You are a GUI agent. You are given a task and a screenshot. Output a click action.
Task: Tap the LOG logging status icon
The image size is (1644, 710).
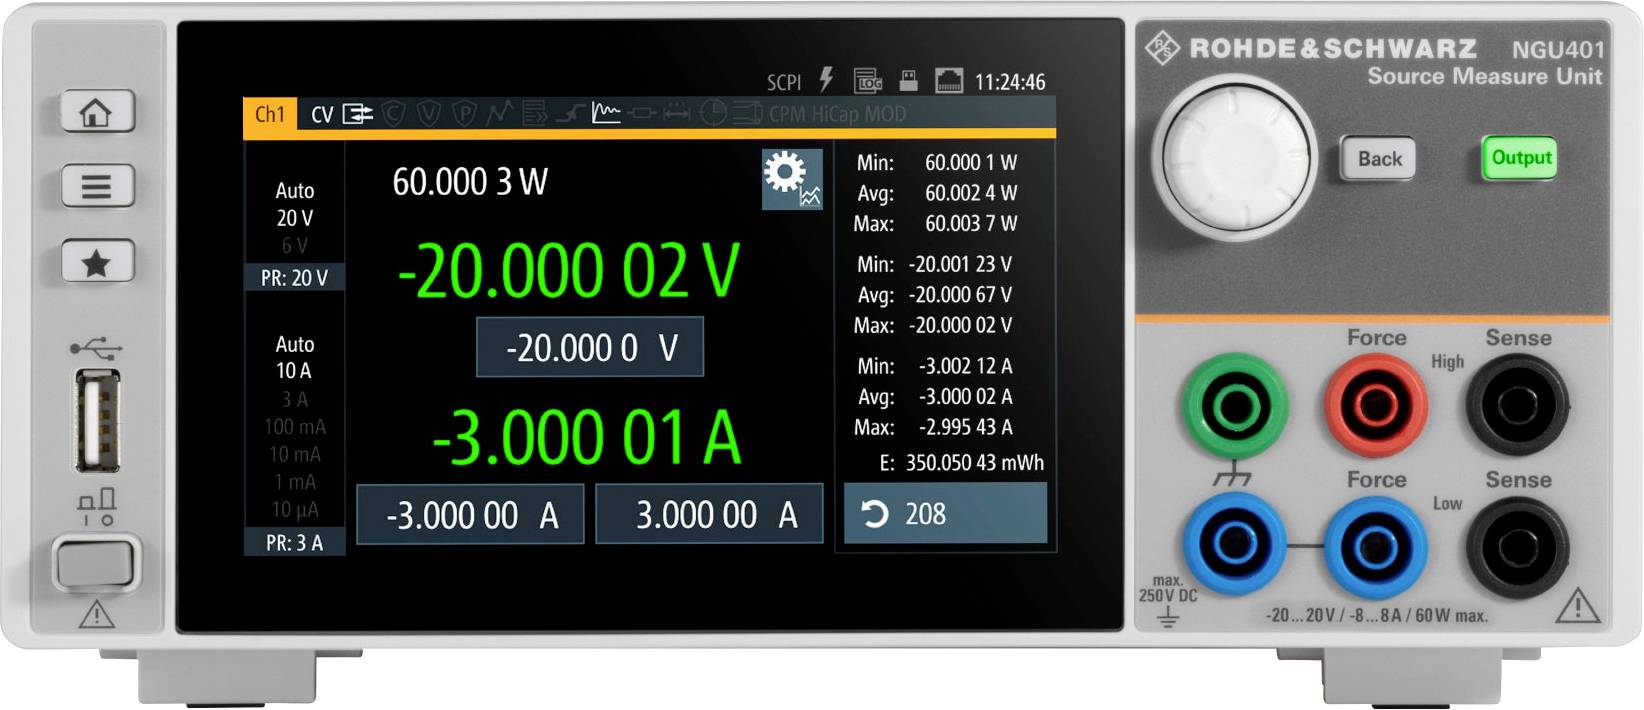[x=867, y=81]
